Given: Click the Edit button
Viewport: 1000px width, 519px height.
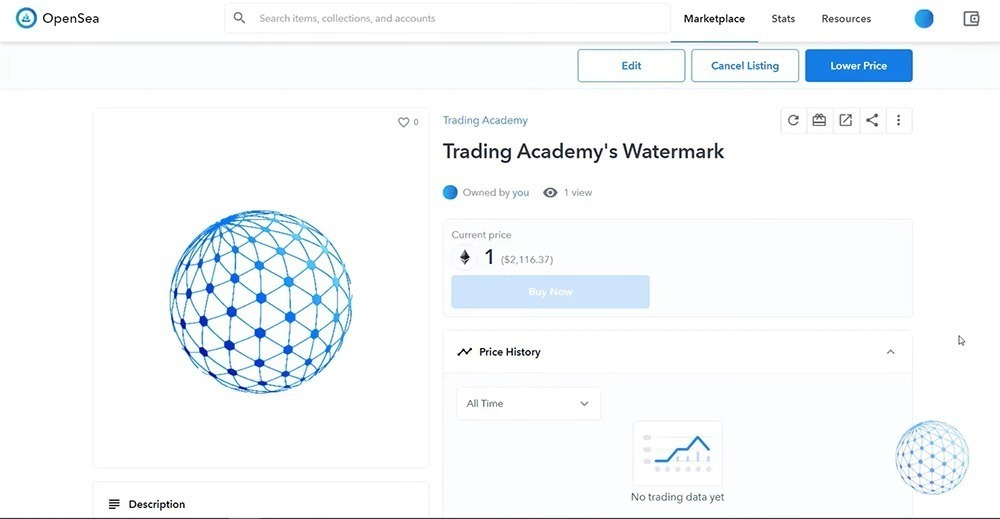Looking at the screenshot, I should tap(631, 66).
